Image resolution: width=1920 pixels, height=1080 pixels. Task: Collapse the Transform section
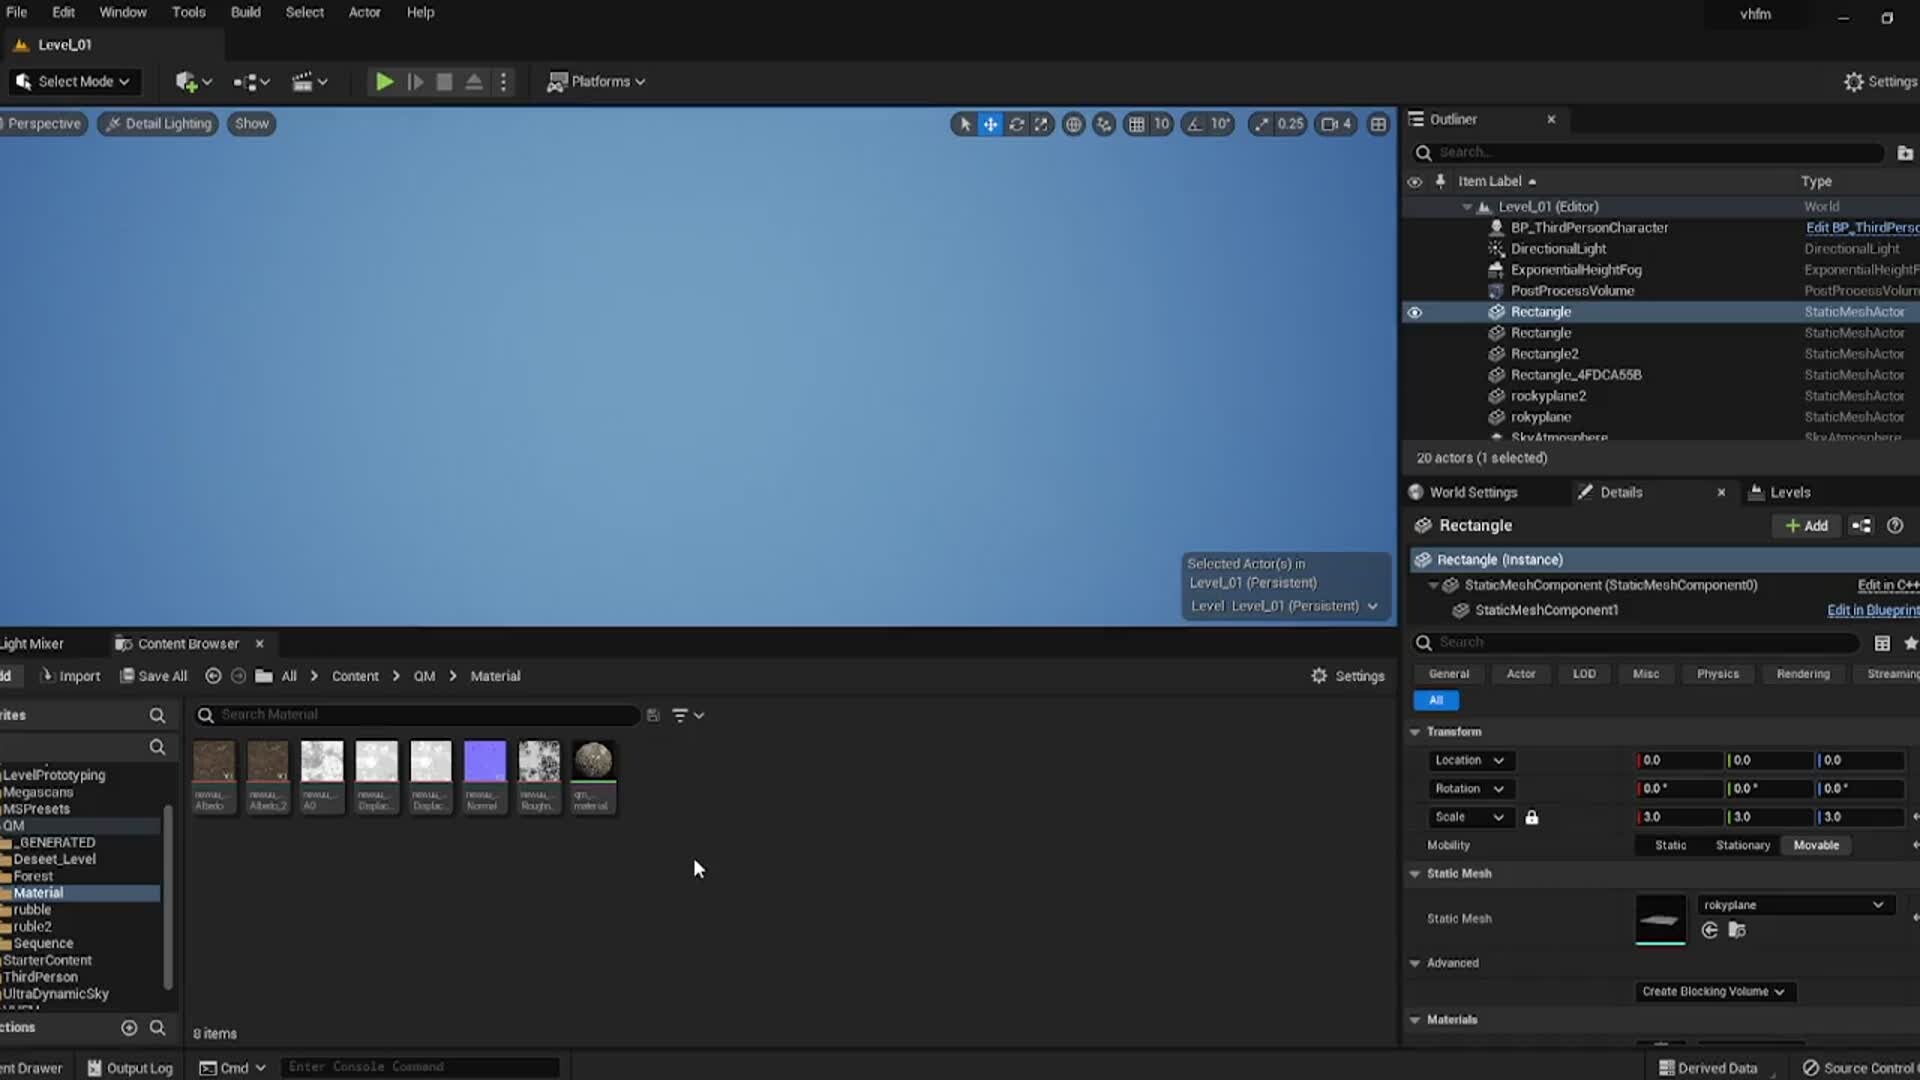(x=1414, y=732)
